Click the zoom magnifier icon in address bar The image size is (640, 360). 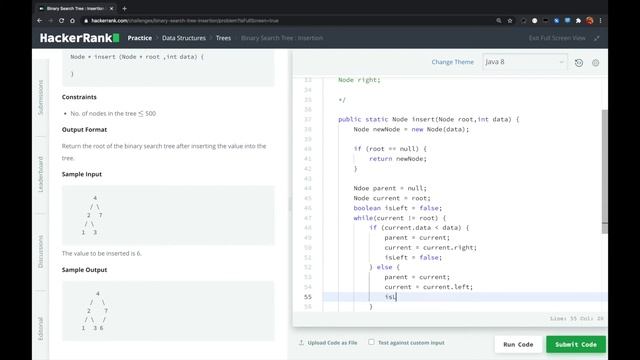point(498,20)
